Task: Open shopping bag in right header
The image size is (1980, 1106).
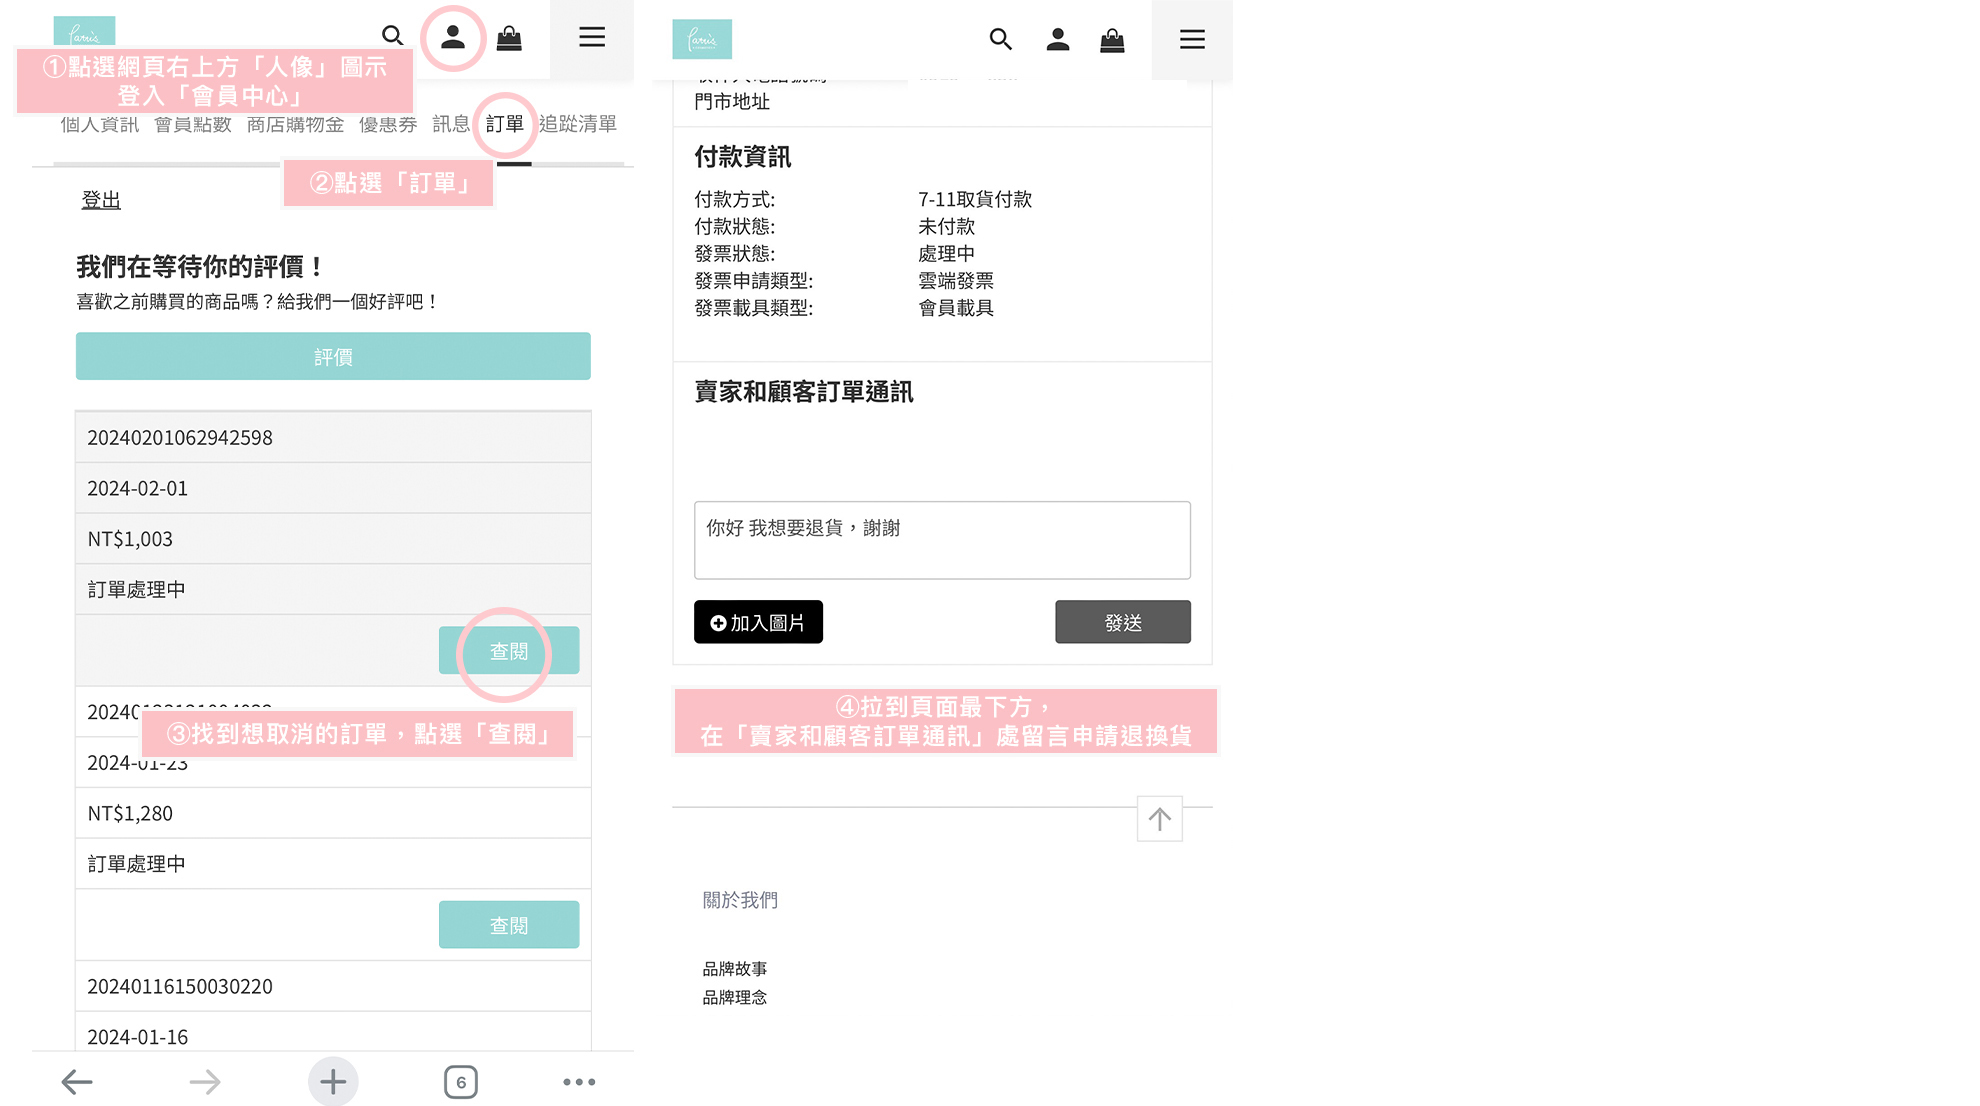Action: (1112, 40)
